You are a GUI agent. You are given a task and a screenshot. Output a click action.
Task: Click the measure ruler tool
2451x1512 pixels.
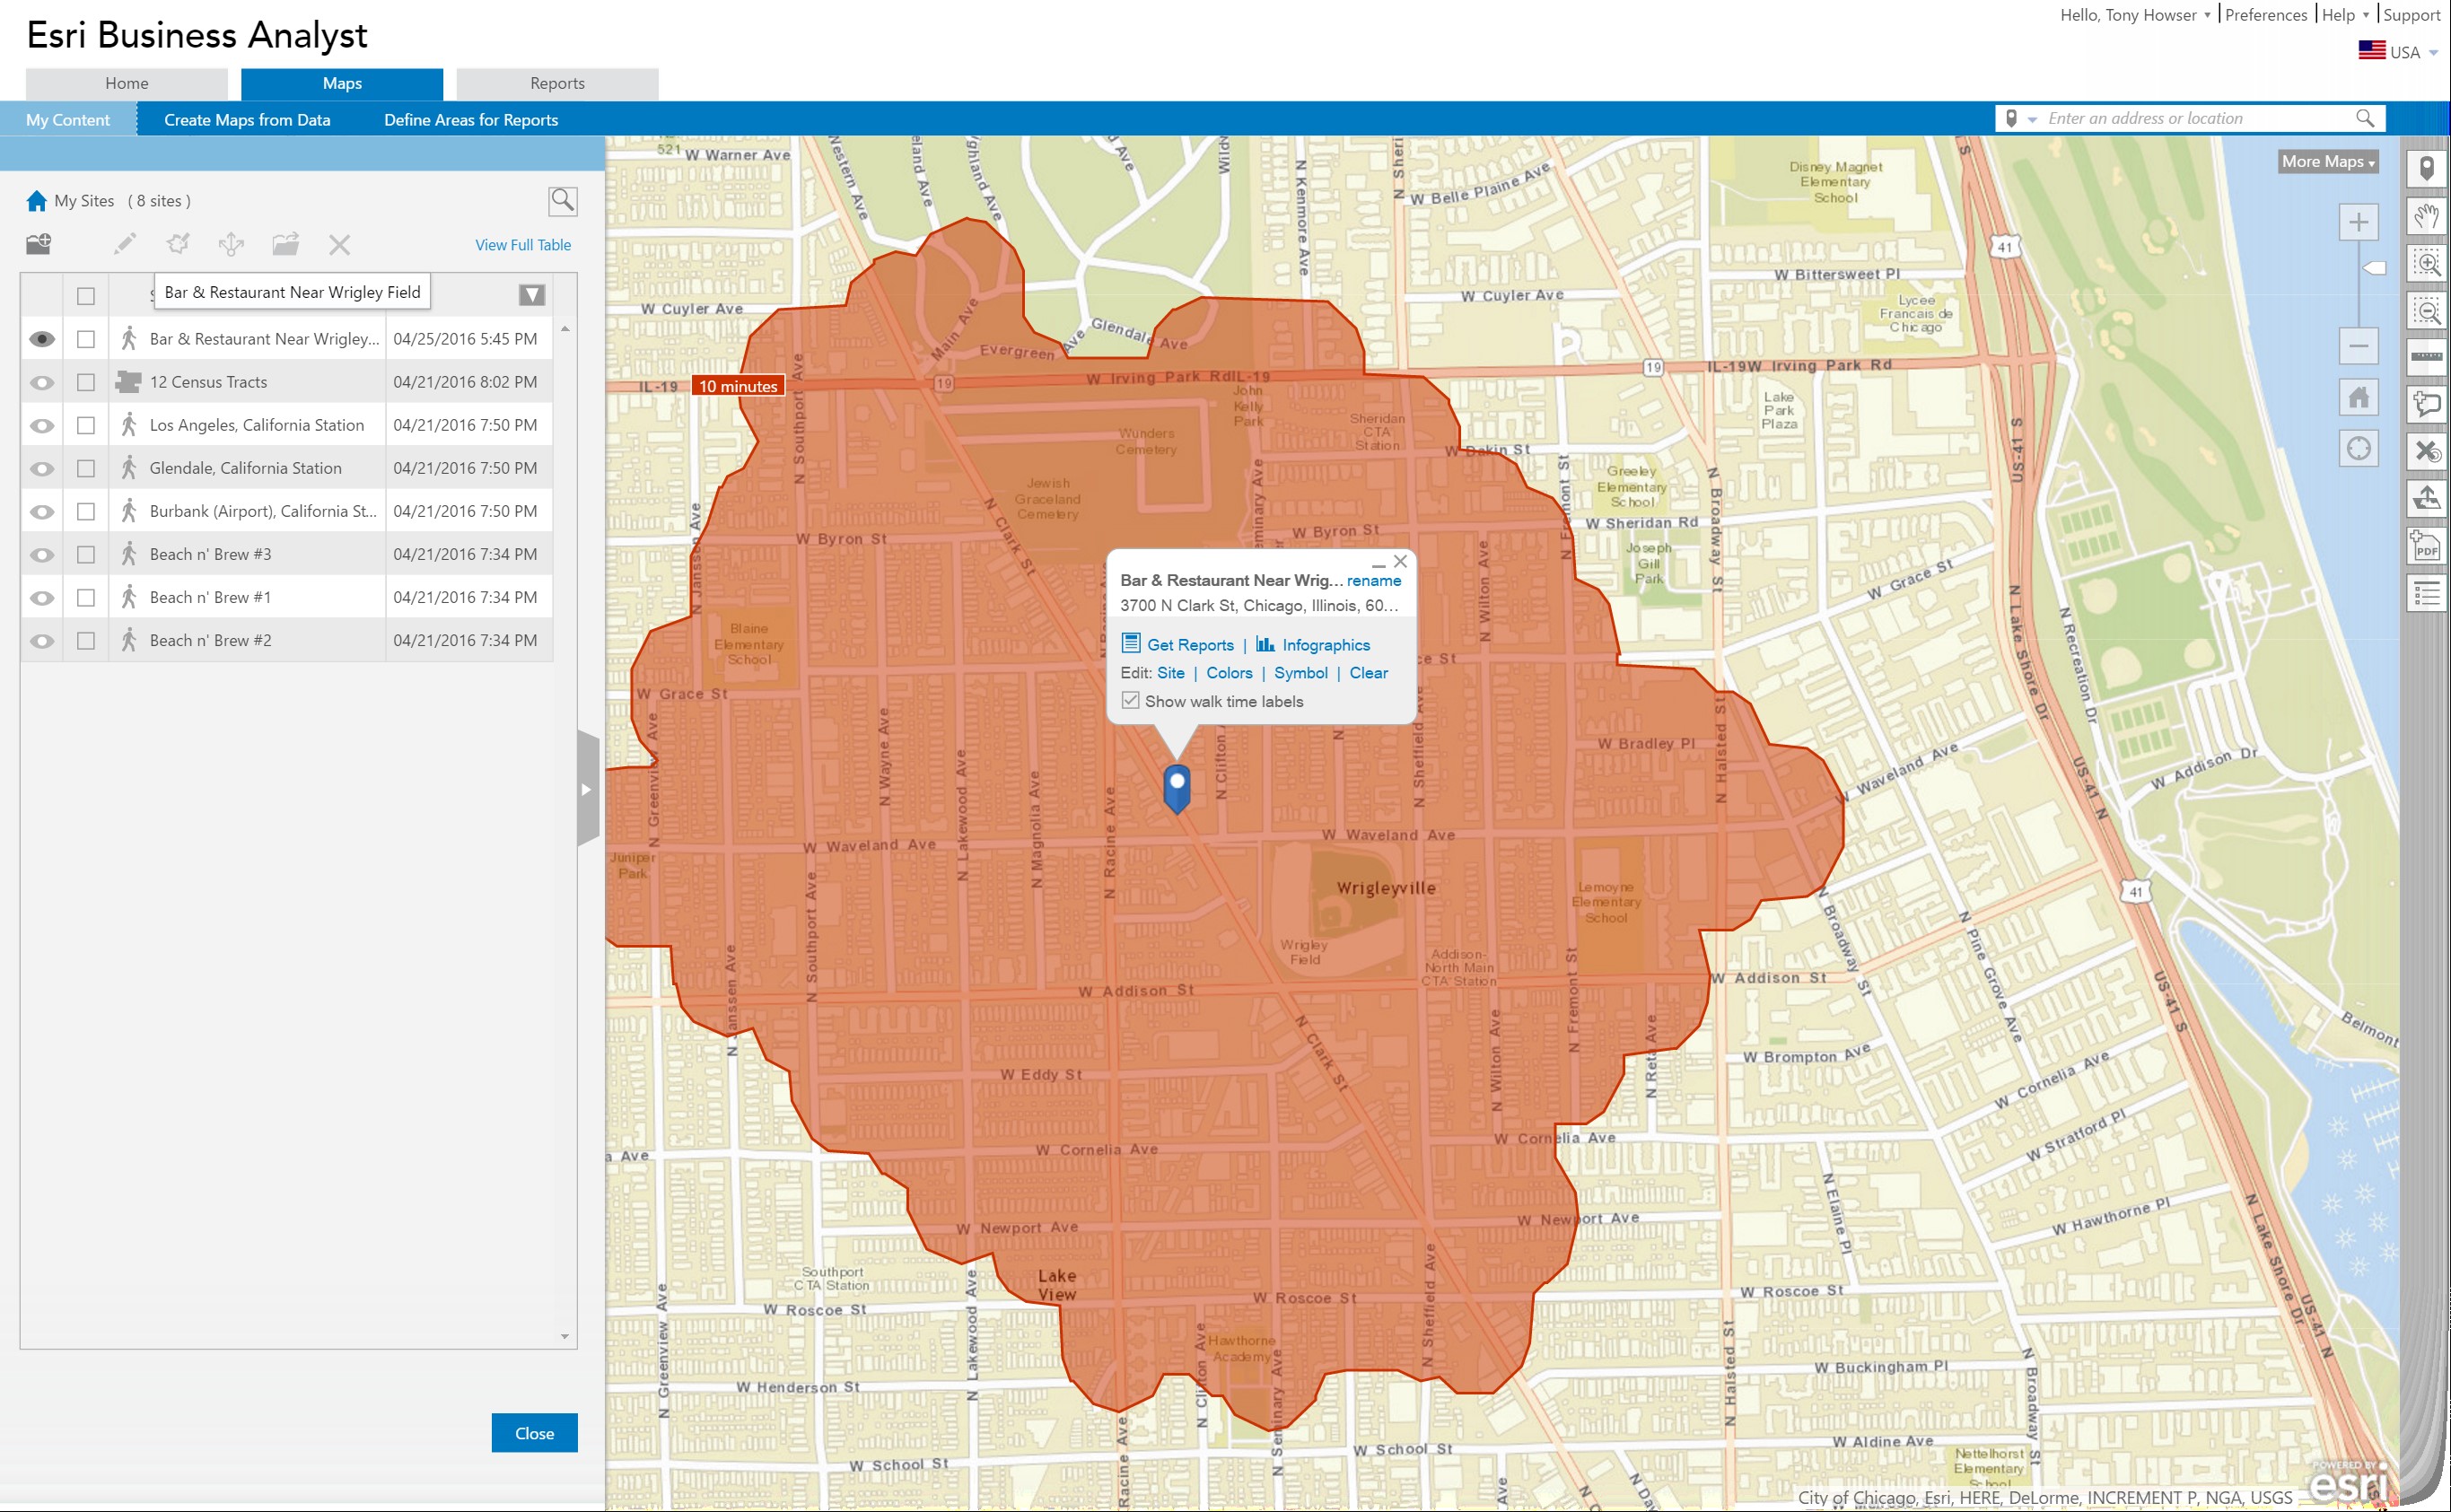pyautogui.click(x=2427, y=356)
